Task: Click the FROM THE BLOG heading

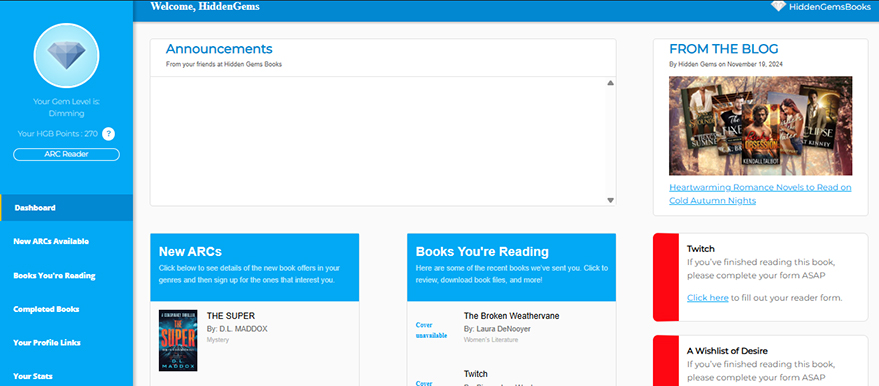Action: (724, 49)
